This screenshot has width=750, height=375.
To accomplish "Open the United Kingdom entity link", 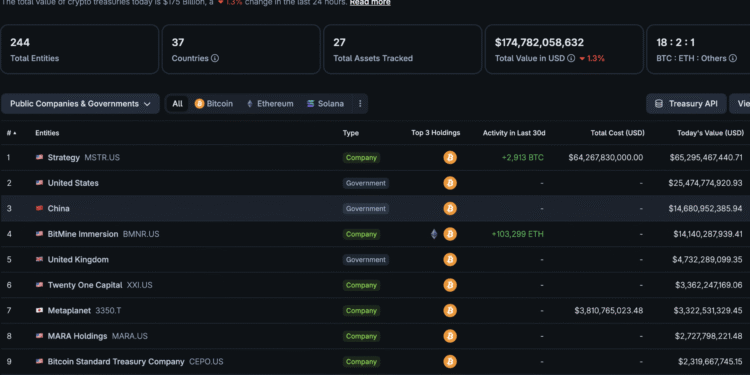I will click(78, 260).
